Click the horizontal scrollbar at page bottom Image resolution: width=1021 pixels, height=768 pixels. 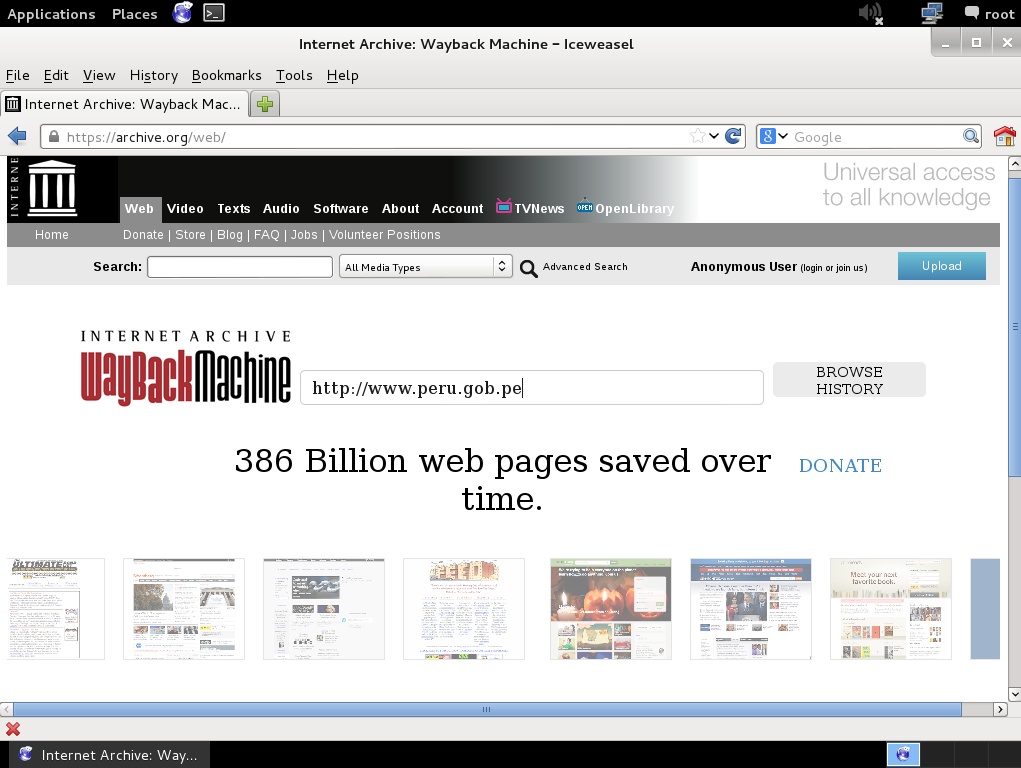tap(486, 710)
